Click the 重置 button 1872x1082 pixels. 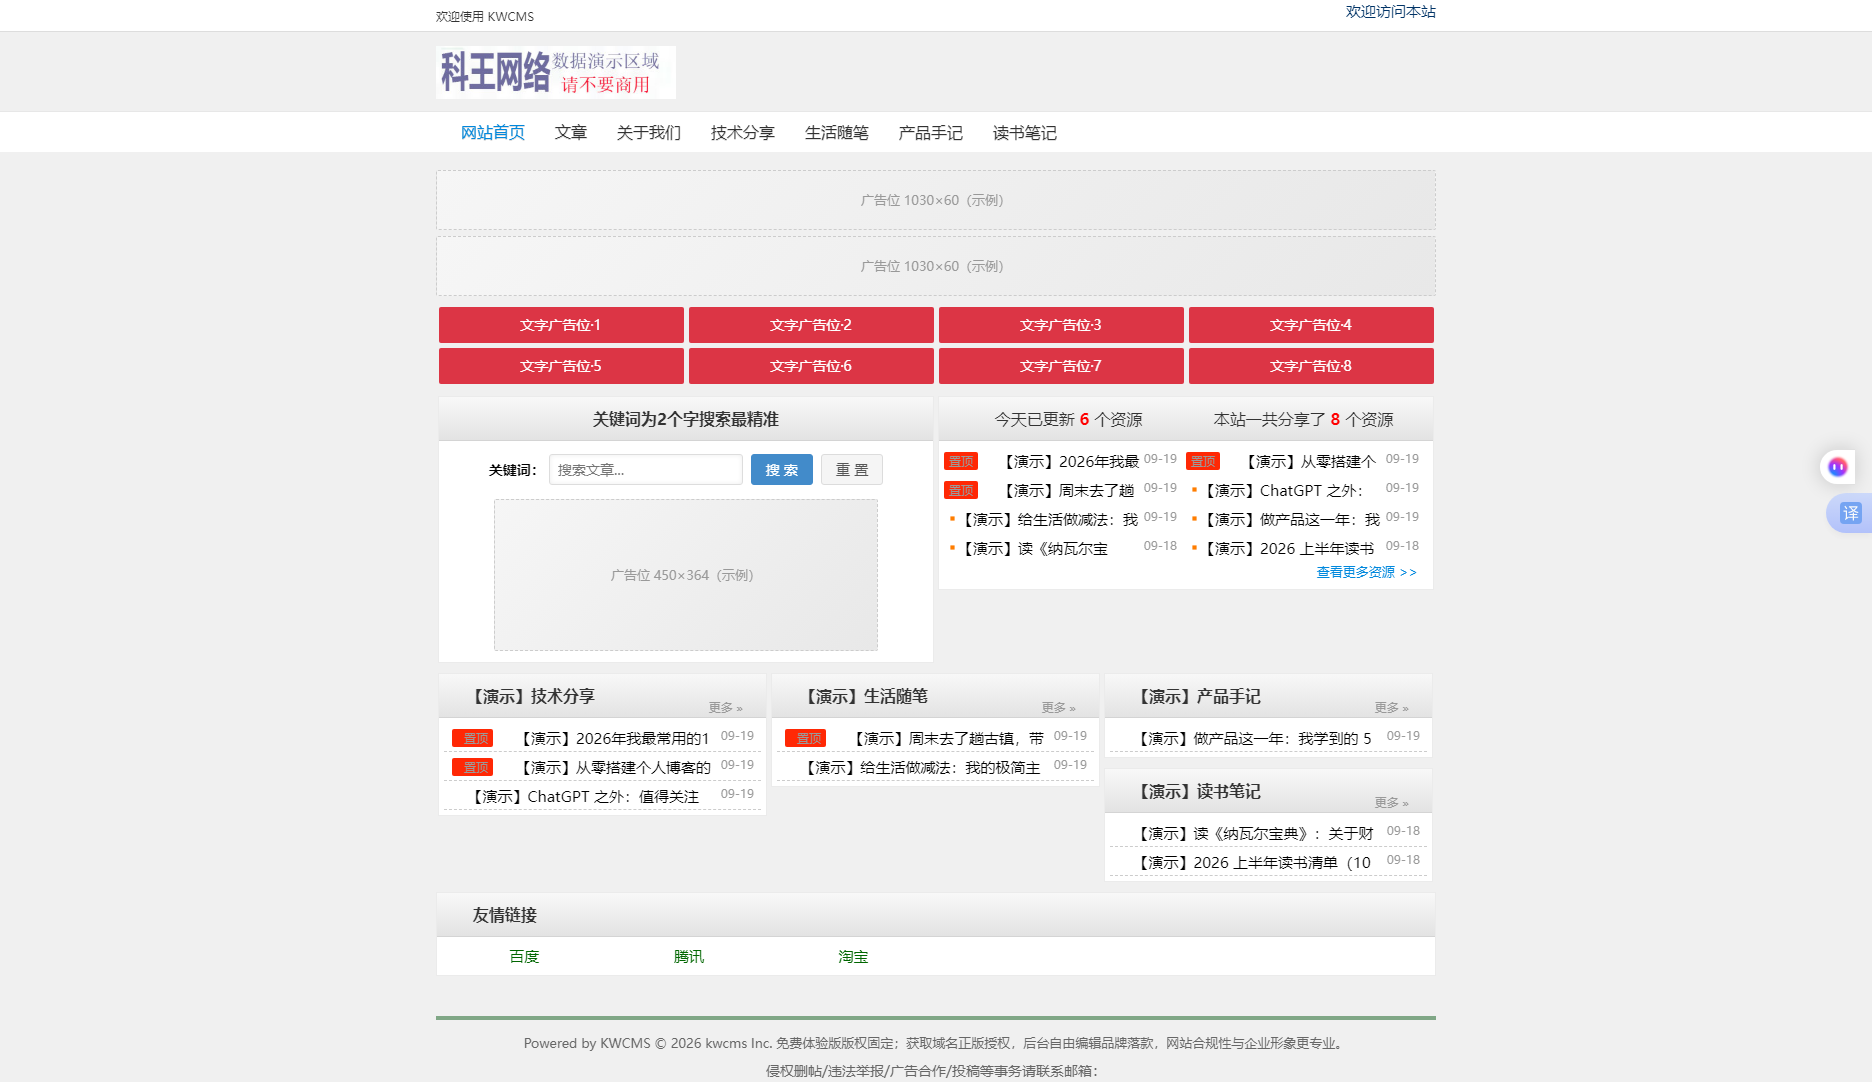tap(852, 470)
